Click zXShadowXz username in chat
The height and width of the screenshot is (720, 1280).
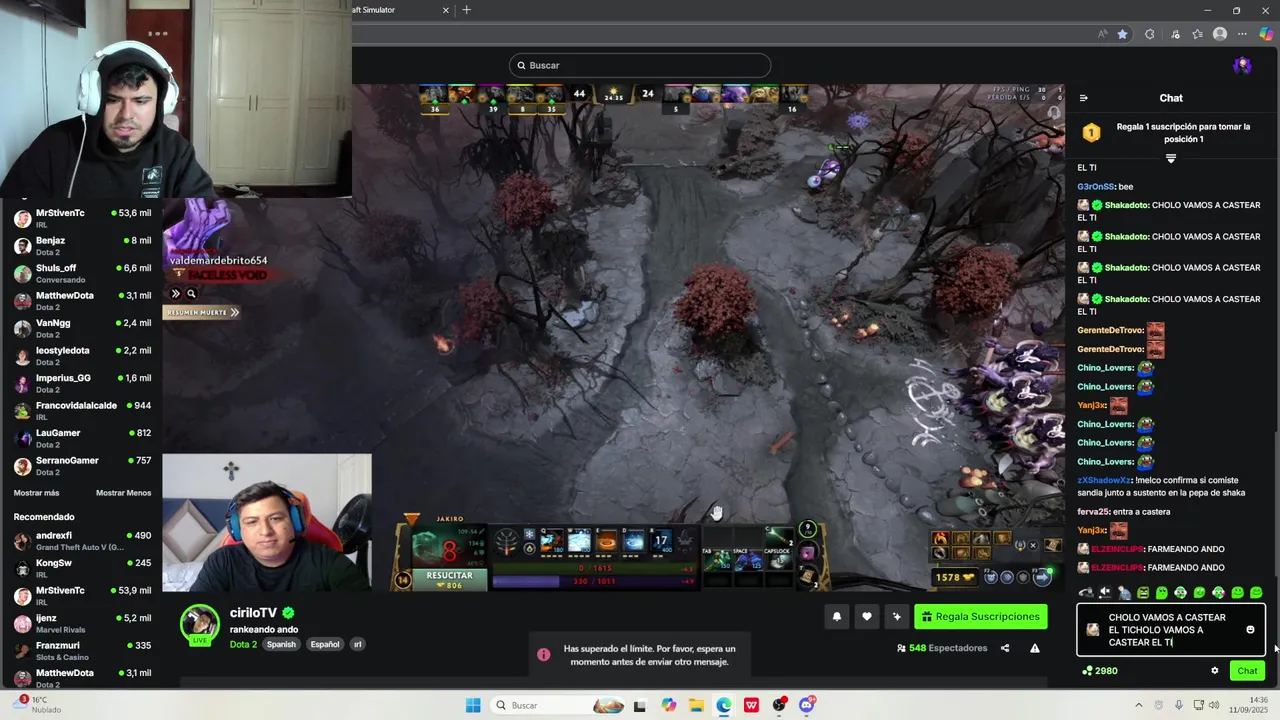(1104, 480)
